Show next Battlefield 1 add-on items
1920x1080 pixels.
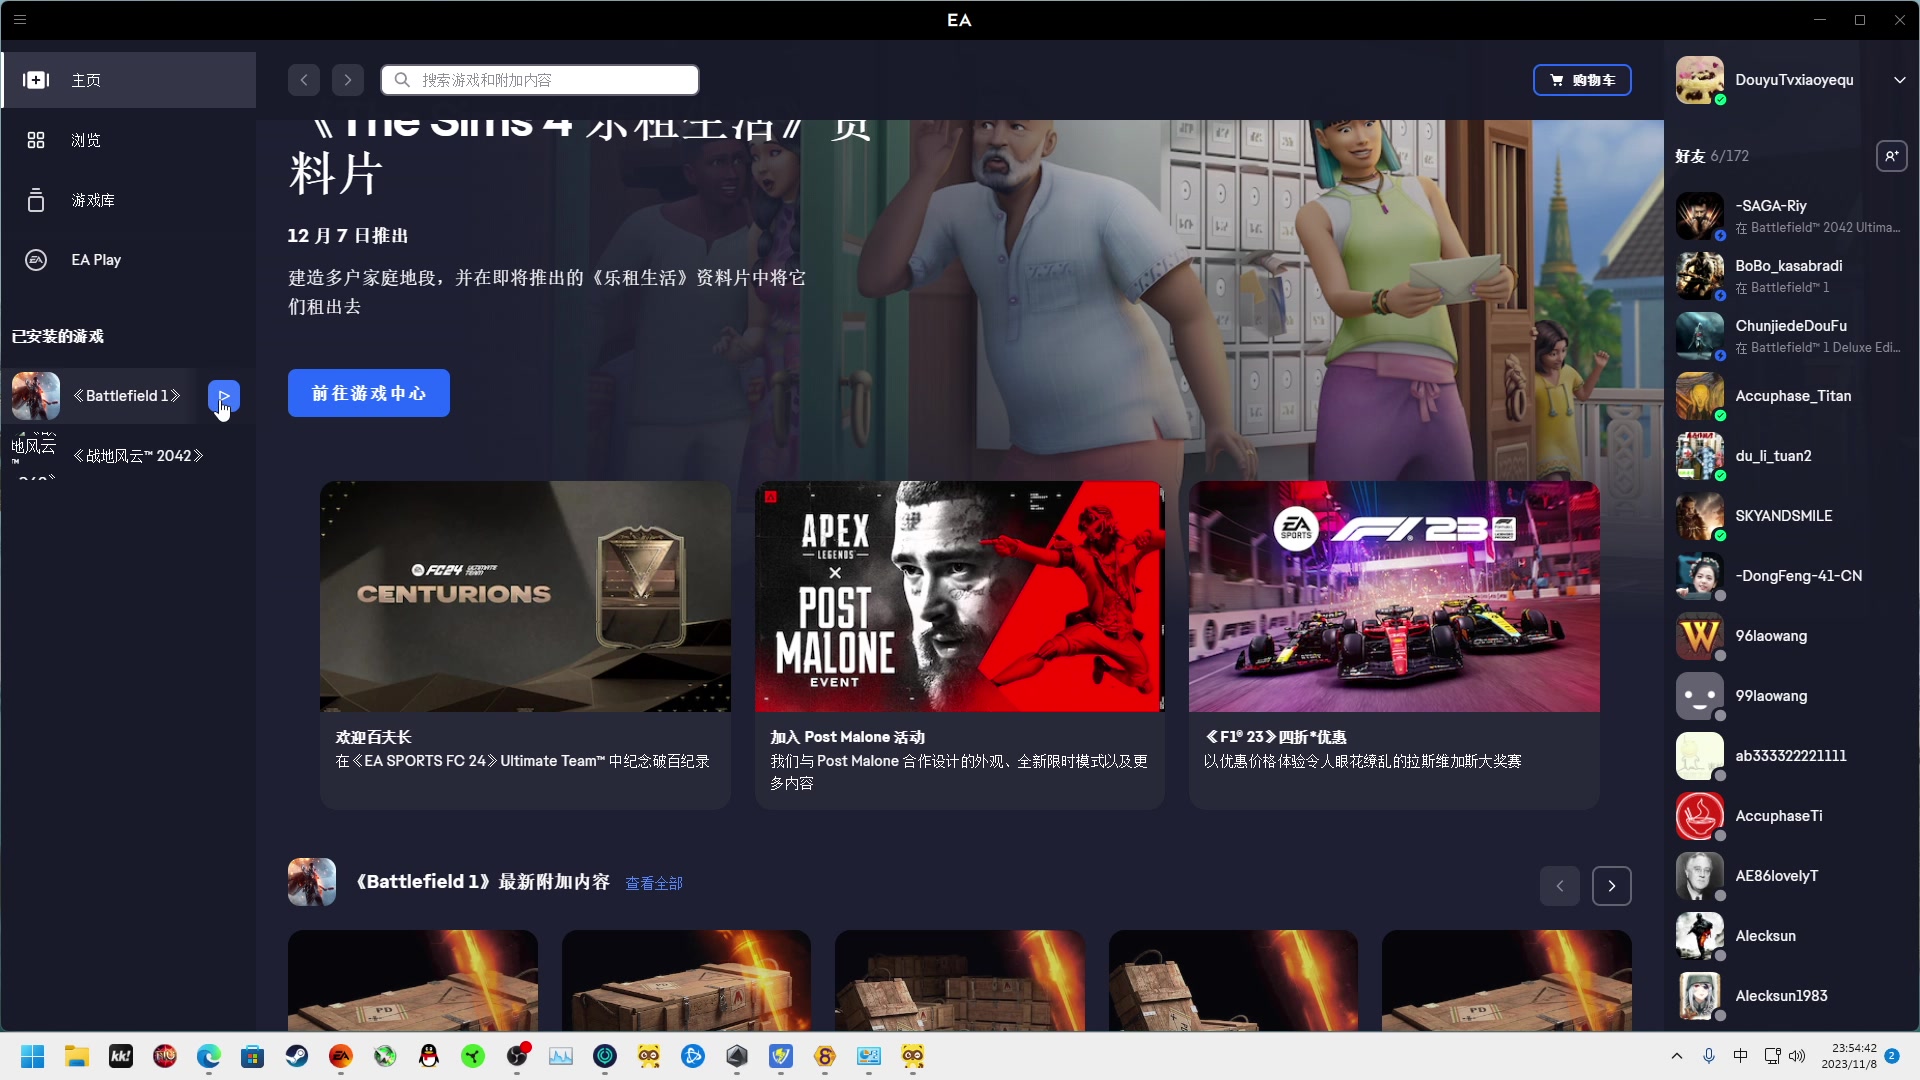pyautogui.click(x=1612, y=886)
